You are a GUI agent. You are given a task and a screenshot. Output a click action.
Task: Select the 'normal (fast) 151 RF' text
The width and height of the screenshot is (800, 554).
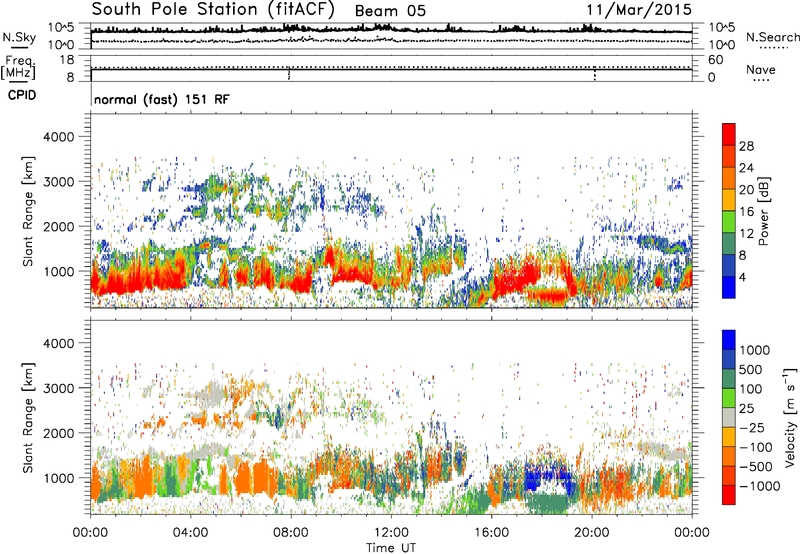click(x=162, y=99)
